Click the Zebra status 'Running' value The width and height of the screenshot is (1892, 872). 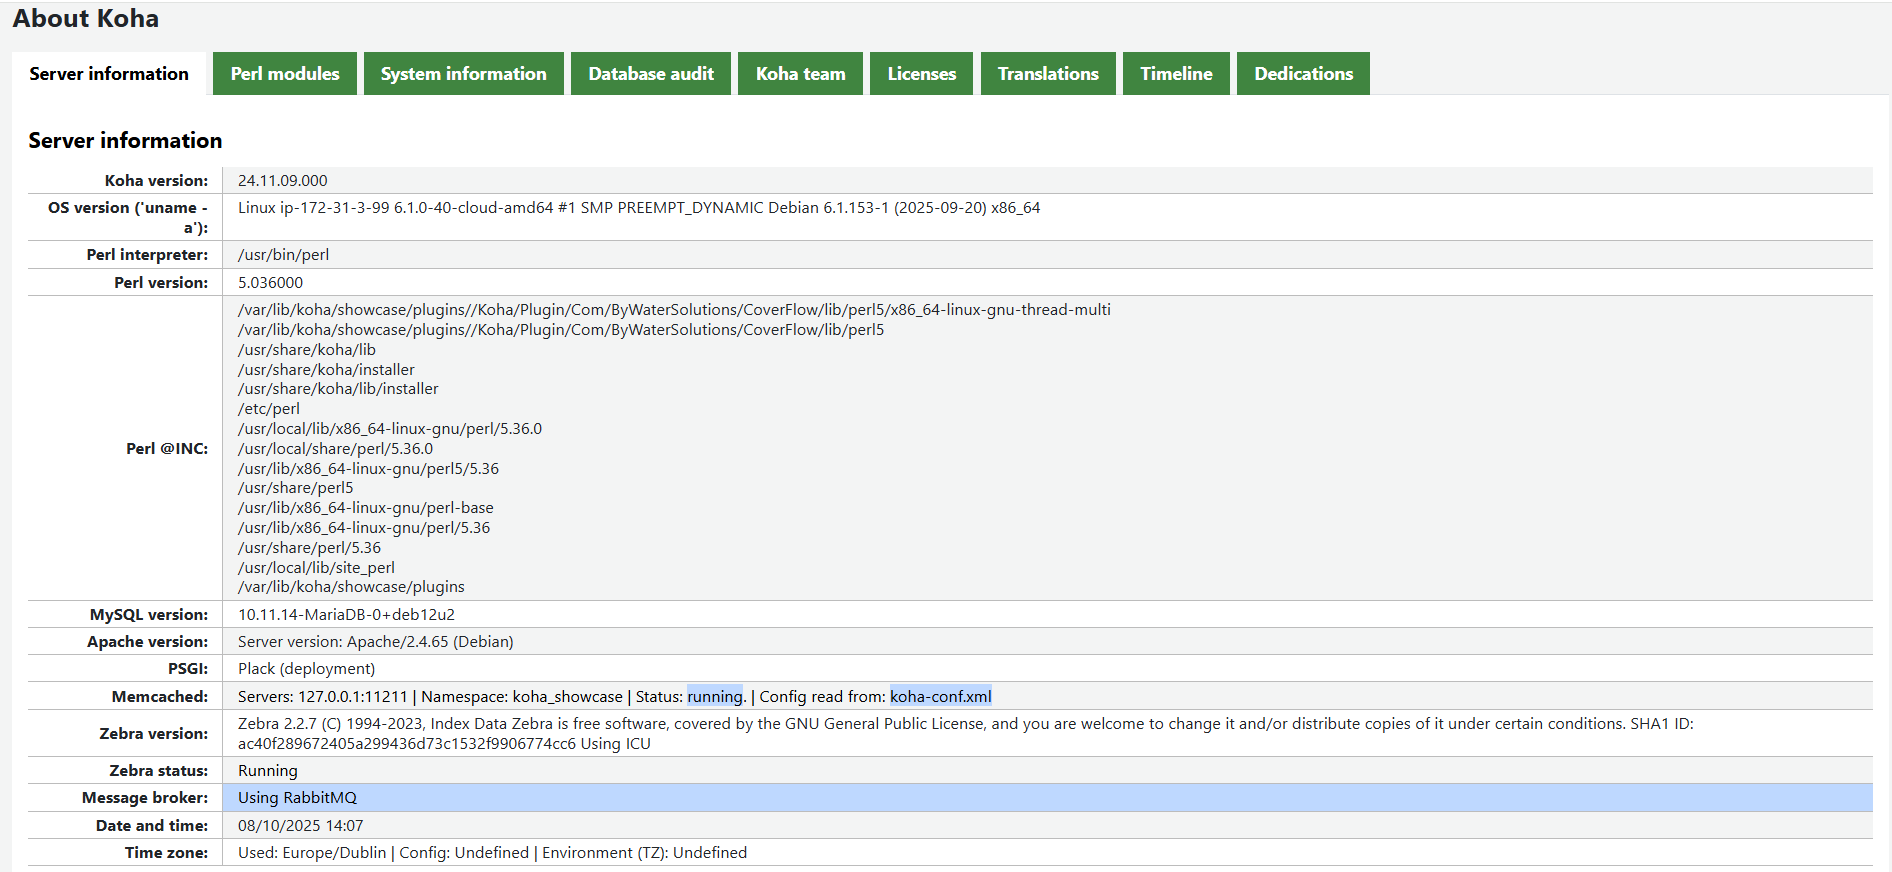coord(268,771)
